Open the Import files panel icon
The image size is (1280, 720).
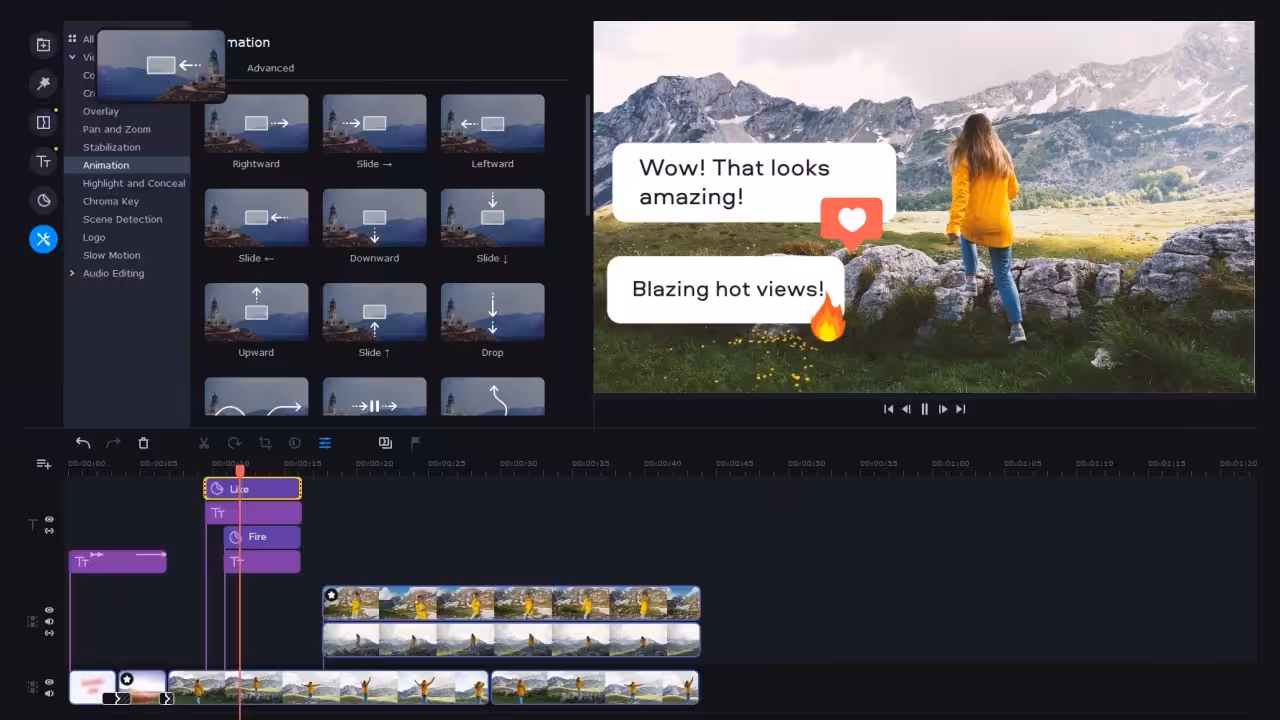[x=43, y=45]
